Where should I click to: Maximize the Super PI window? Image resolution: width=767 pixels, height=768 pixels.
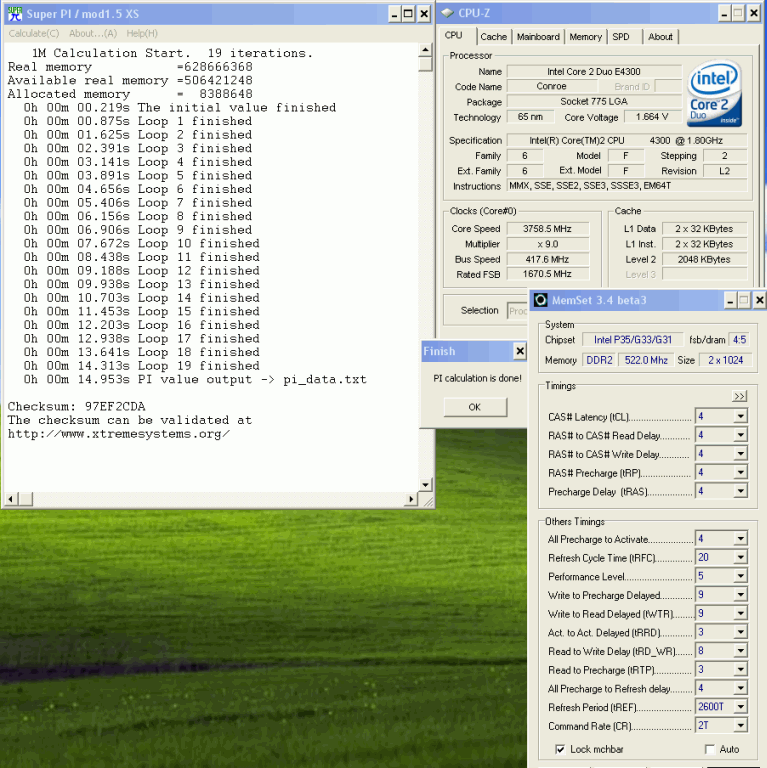pyautogui.click(x=408, y=14)
